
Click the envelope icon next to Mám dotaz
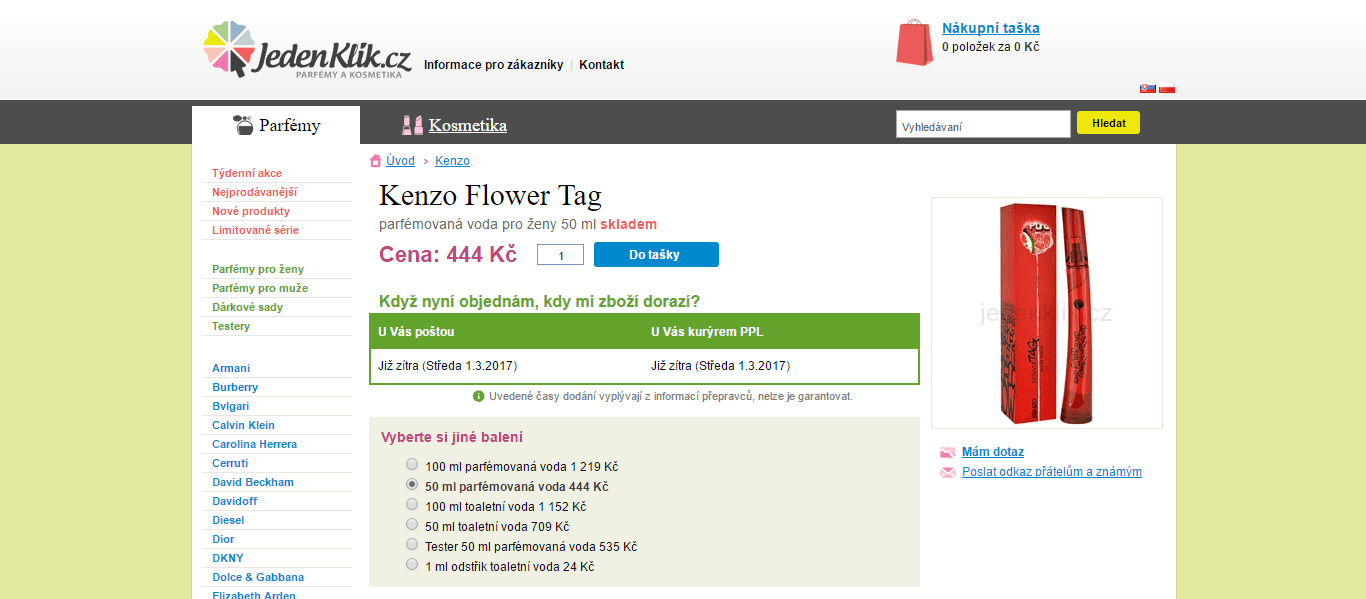click(947, 452)
